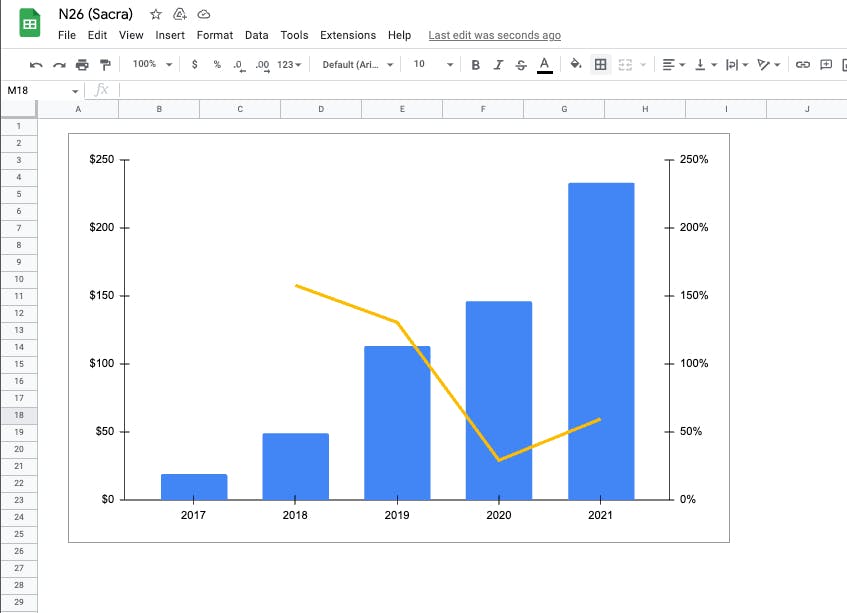Click the M18 name box
Screen dimensions: 847x613
35,90
